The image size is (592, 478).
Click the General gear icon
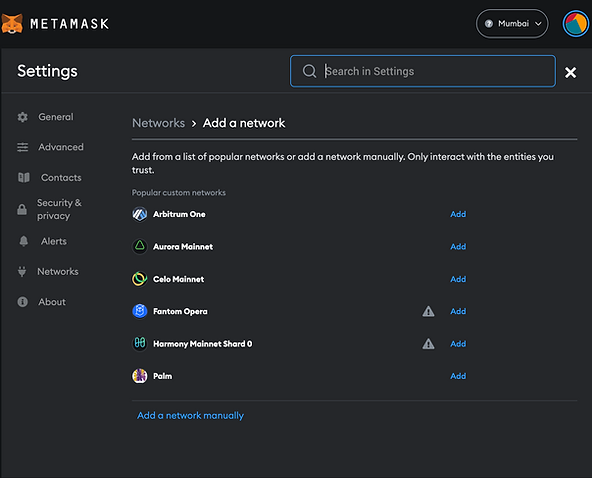(x=23, y=117)
